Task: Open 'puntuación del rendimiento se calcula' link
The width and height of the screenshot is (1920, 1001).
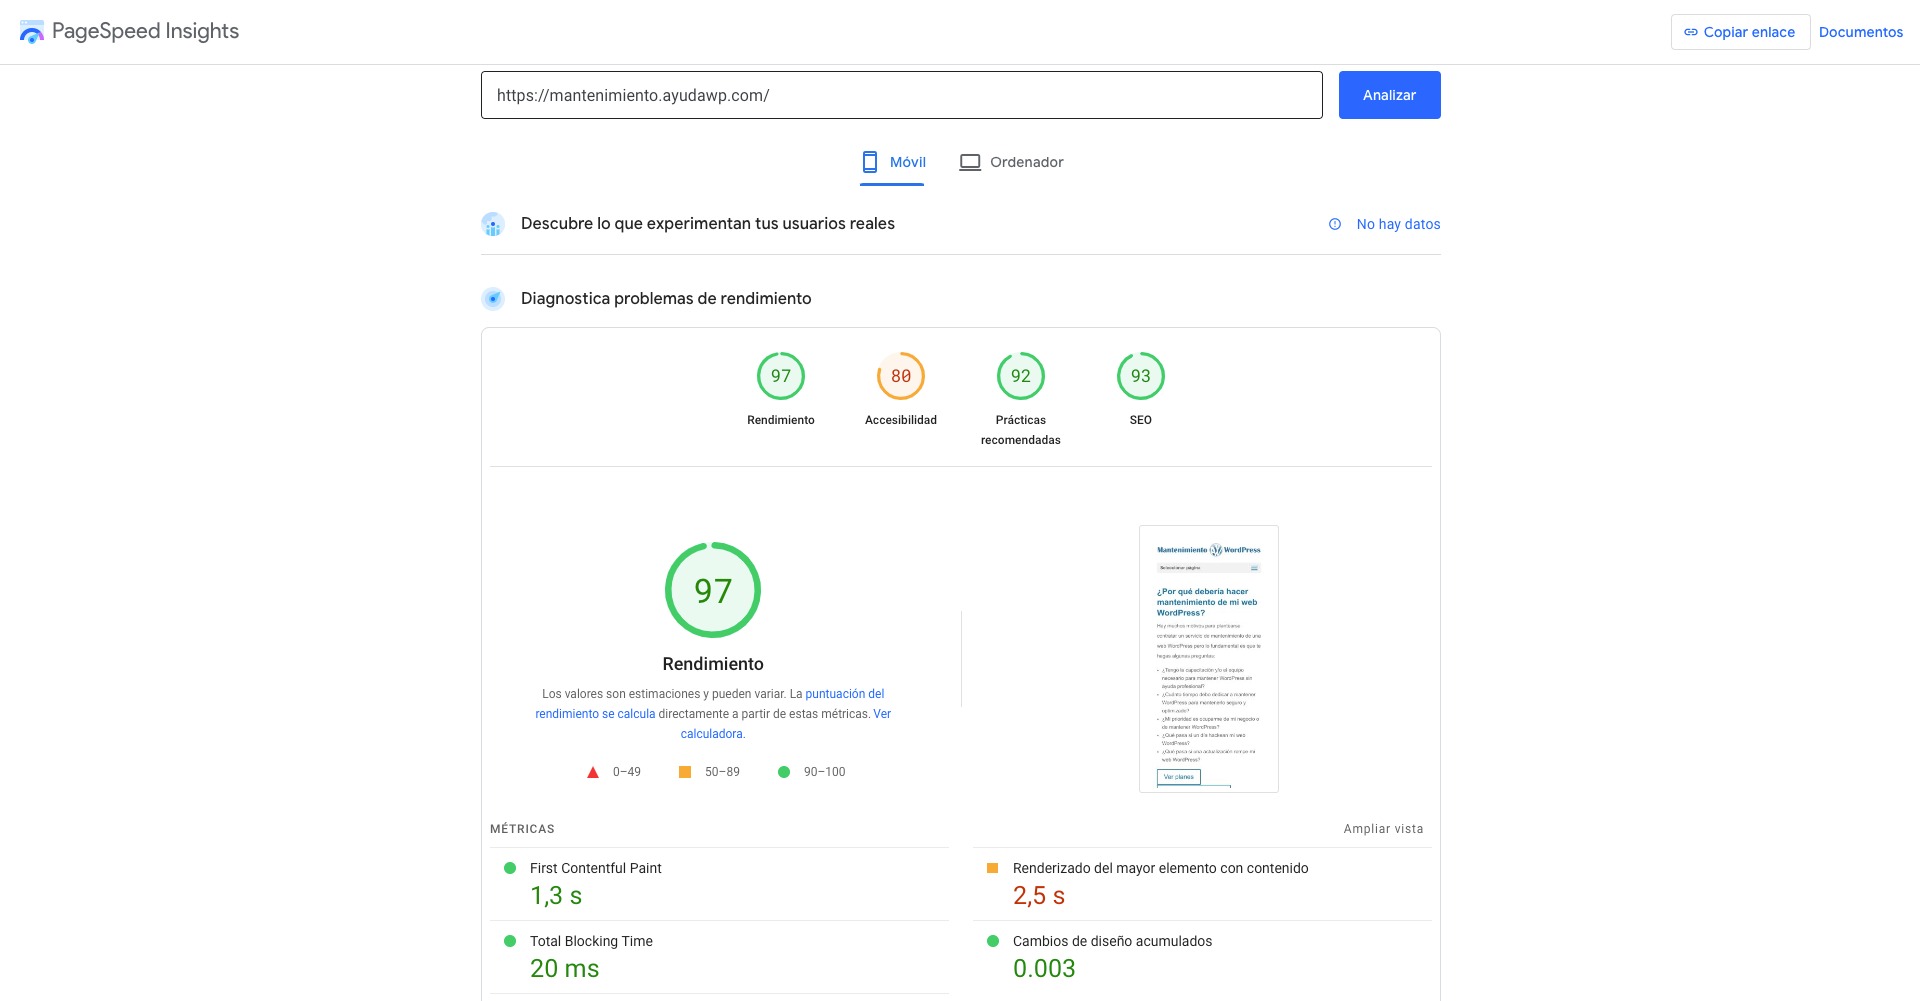Action: click(x=709, y=704)
